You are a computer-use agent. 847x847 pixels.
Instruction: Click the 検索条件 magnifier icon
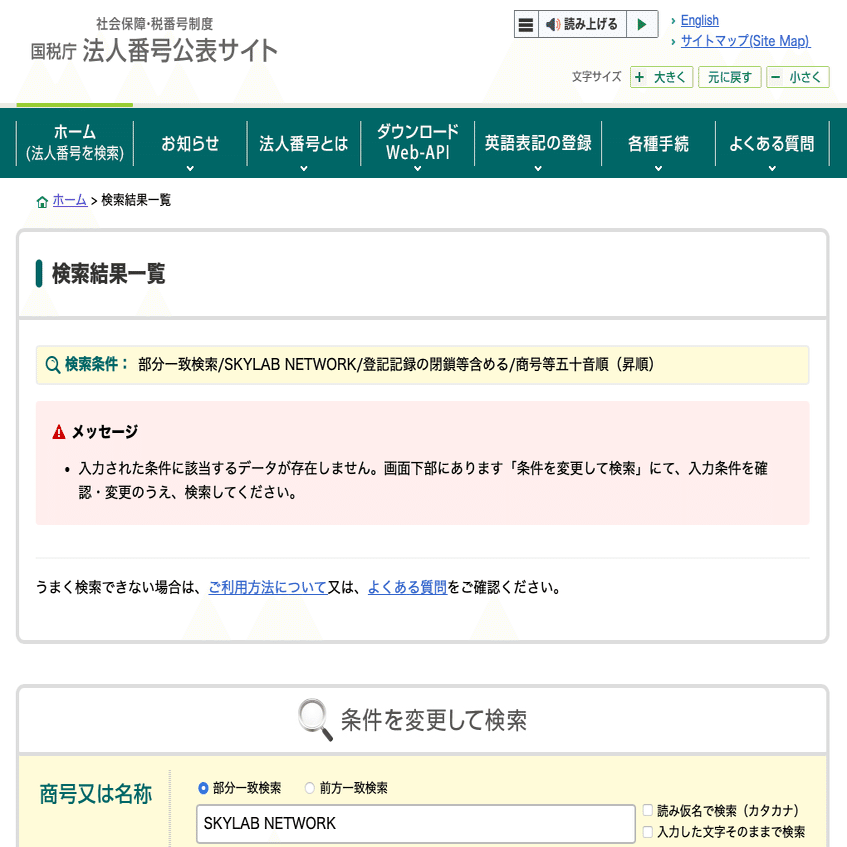point(52,365)
